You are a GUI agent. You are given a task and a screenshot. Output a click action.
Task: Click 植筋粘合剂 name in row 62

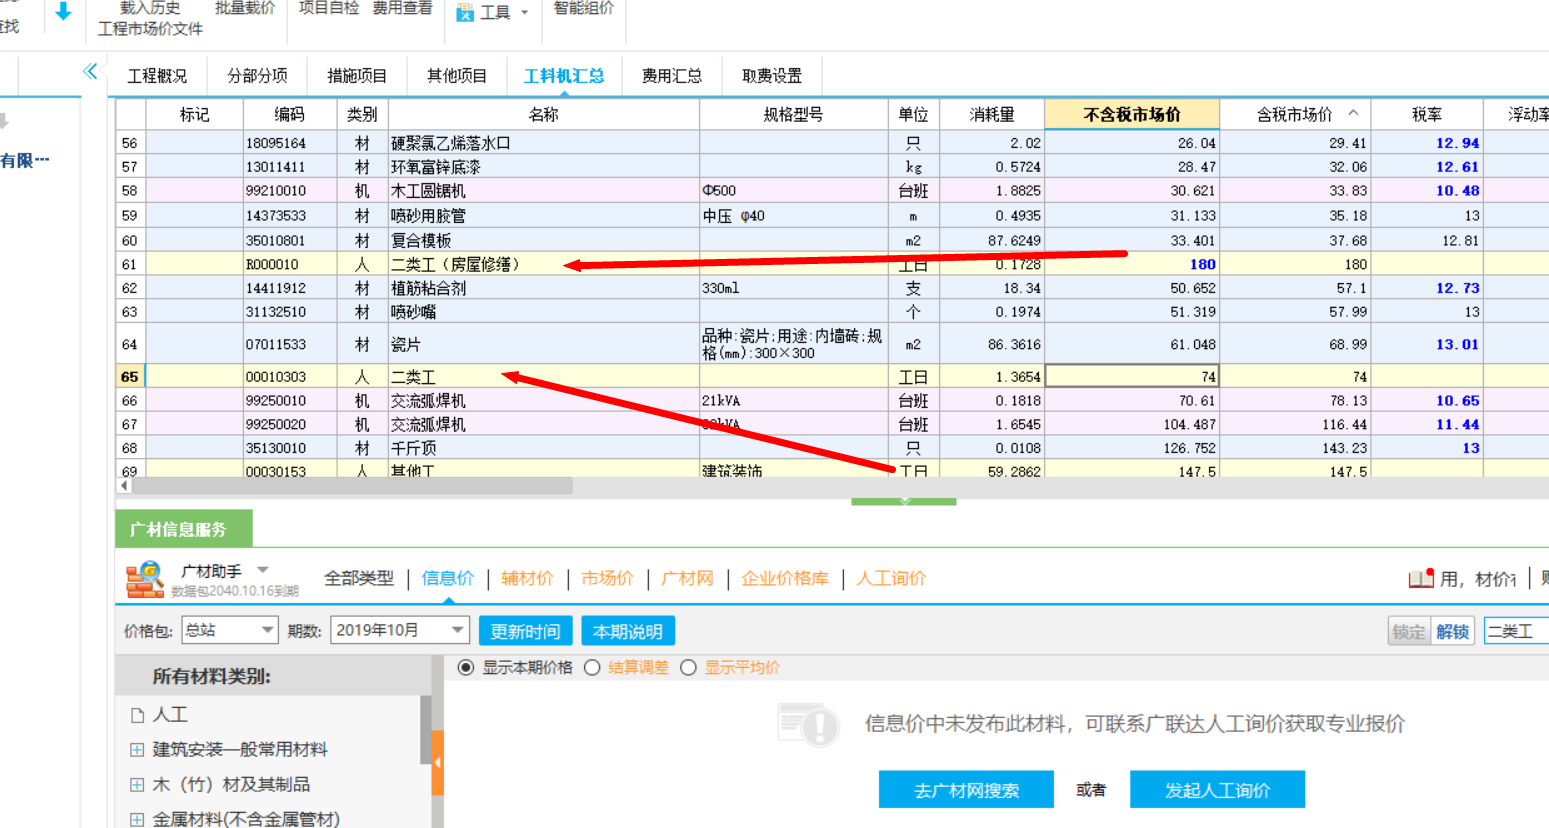428,288
